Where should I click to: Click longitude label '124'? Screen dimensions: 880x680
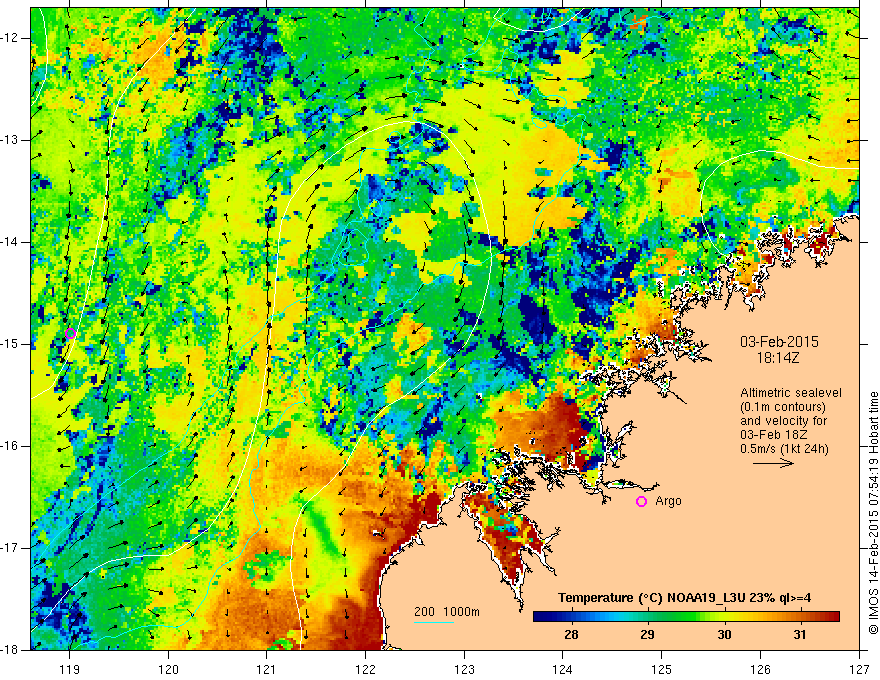pyautogui.click(x=563, y=669)
